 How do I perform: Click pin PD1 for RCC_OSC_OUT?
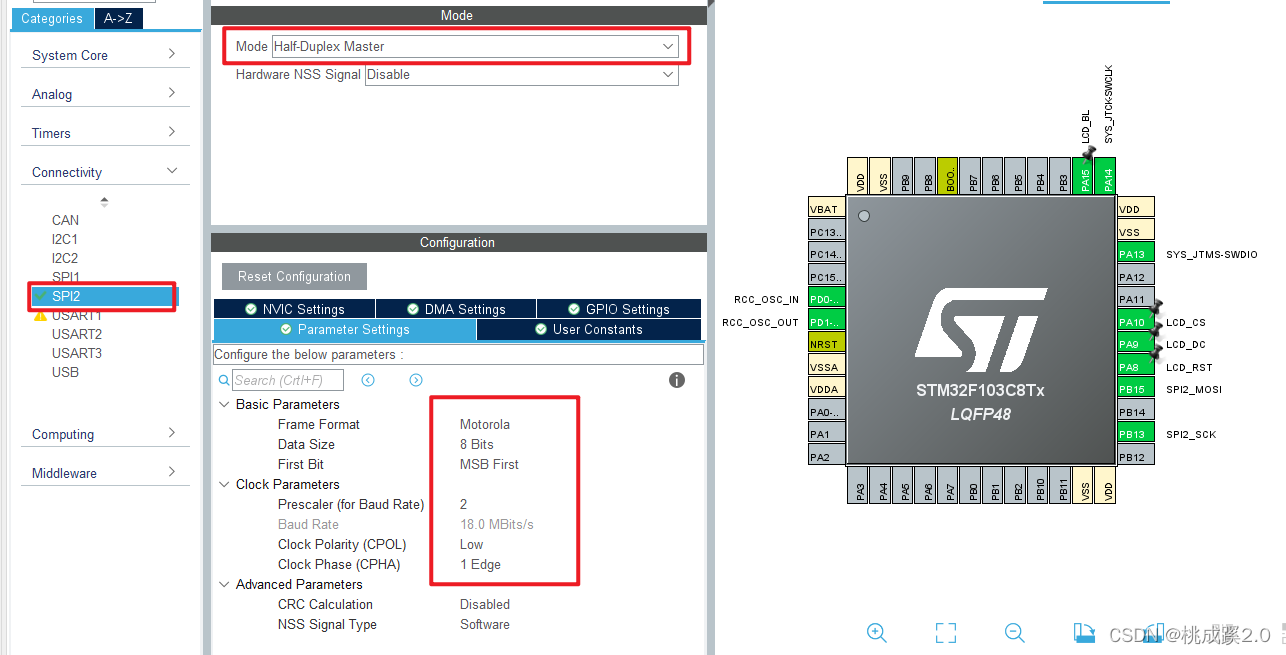827,322
